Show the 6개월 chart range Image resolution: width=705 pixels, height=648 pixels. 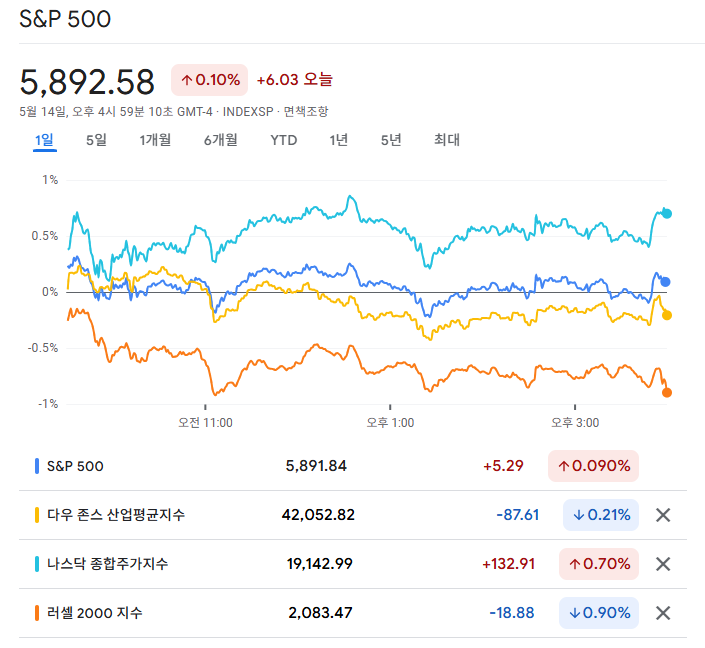[220, 140]
